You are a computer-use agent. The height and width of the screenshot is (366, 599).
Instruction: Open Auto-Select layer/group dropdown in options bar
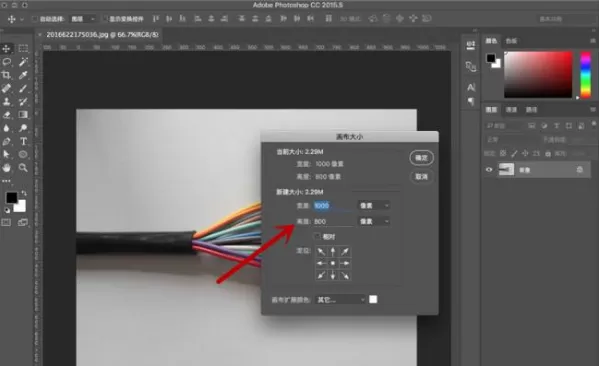[x=83, y=19]
